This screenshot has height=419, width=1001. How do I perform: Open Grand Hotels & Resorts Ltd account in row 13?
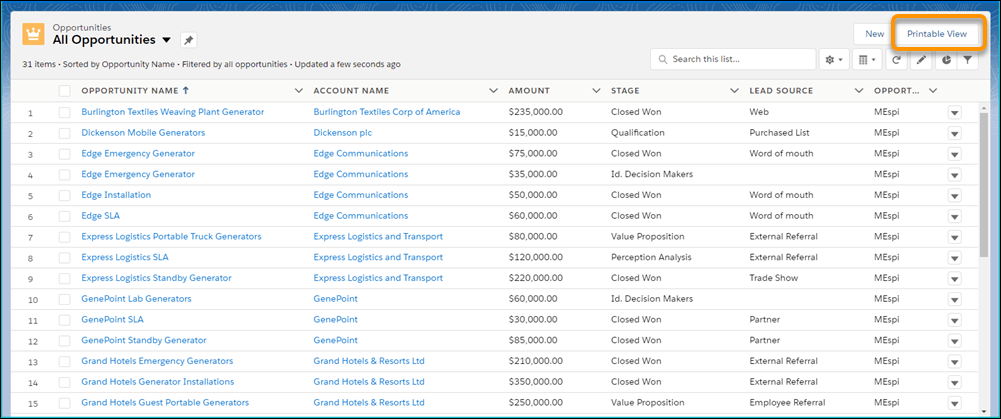pyautogui.click(x=369, y=362)
